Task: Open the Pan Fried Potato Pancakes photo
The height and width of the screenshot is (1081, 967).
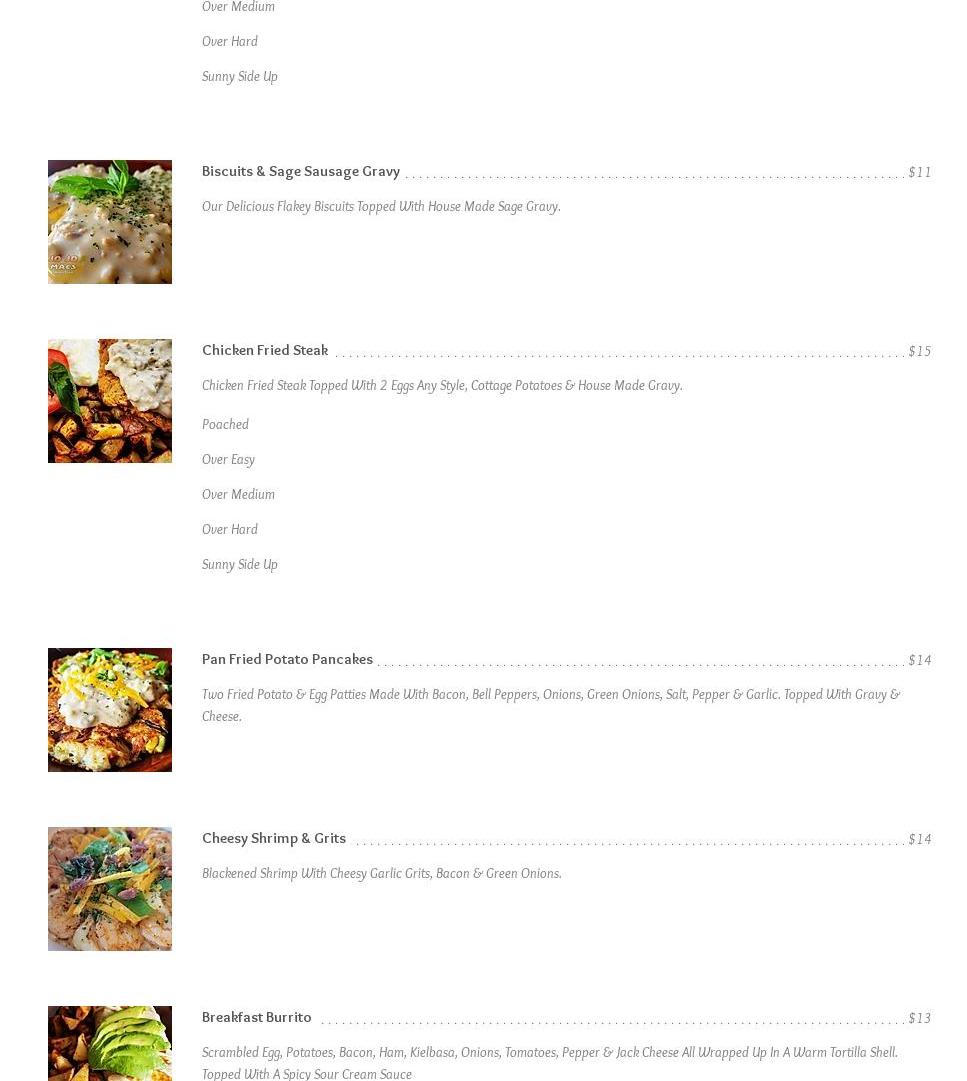Action: 110,709
